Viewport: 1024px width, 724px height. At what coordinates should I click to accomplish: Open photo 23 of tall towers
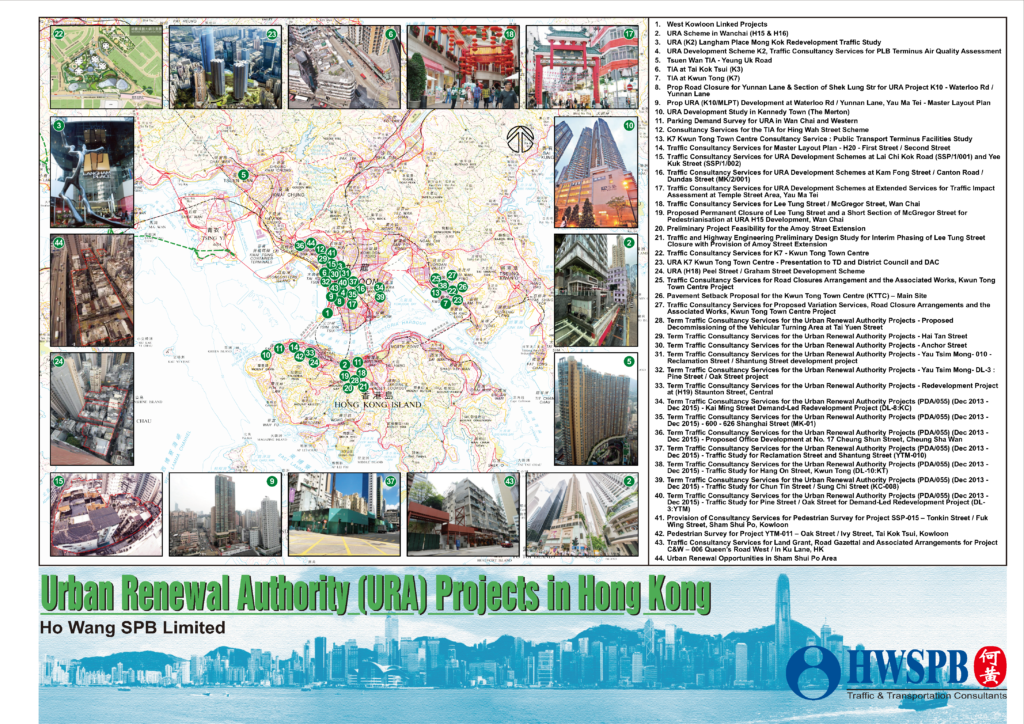[225, 67]
